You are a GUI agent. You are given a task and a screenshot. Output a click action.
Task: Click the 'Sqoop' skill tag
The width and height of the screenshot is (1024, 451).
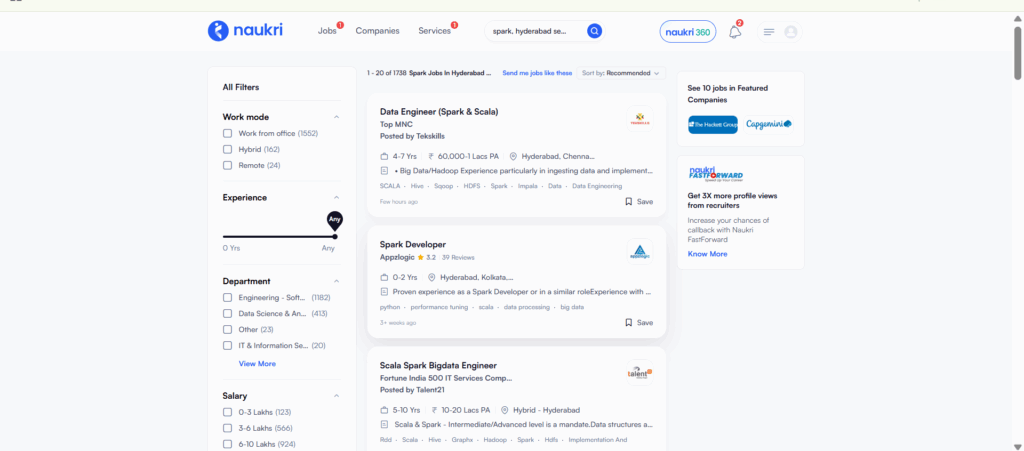pos(443,186)
